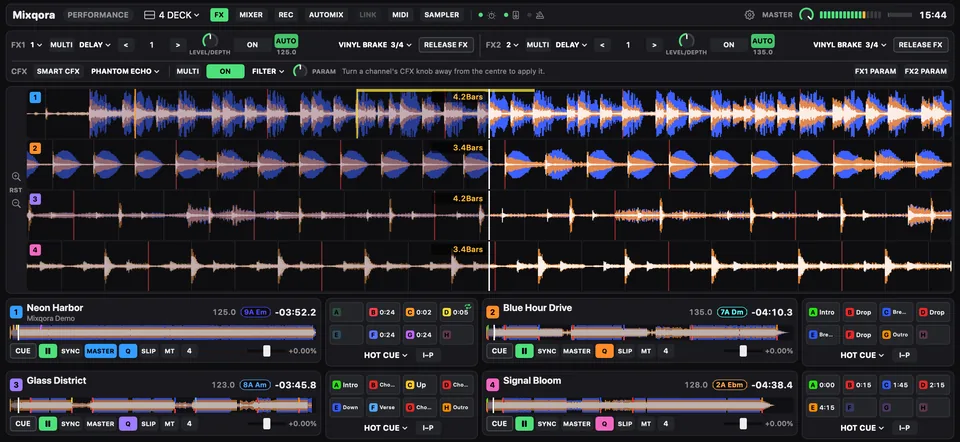Click the I–P button for deck 2

click(x=904, y=355)
